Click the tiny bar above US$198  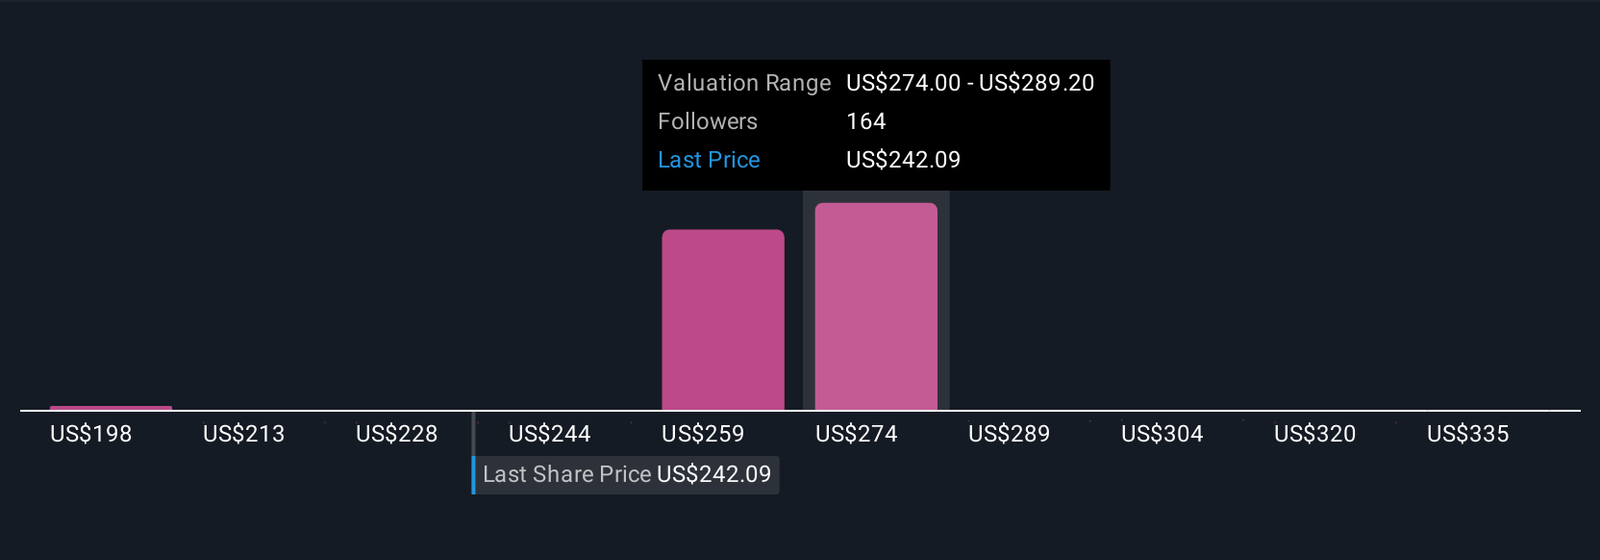pos(111,408)
